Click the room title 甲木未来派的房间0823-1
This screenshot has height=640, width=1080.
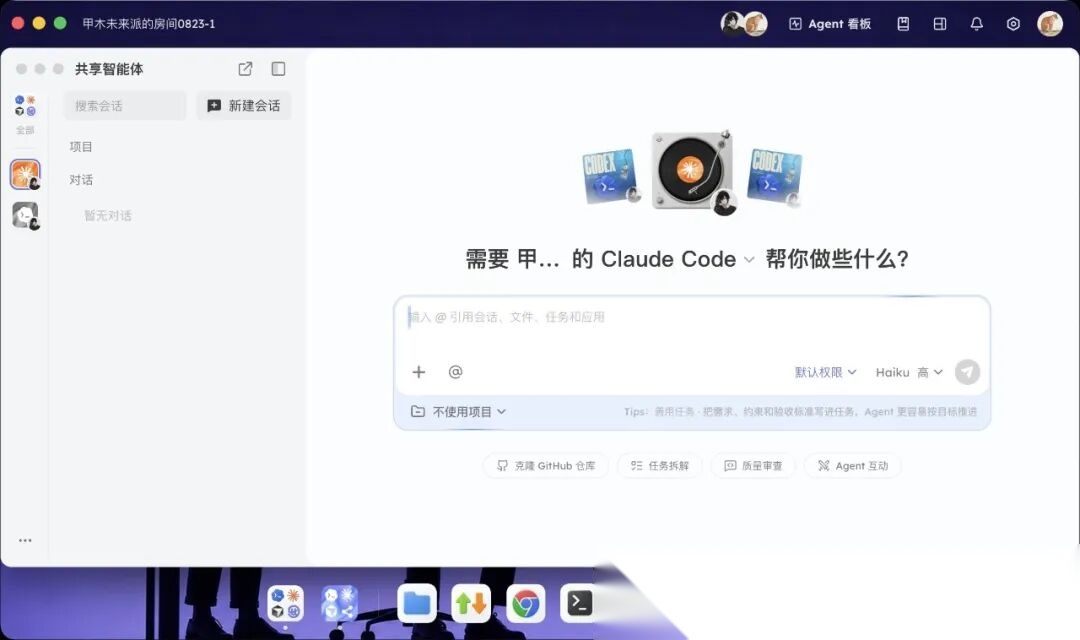click(x=149, y=24)
